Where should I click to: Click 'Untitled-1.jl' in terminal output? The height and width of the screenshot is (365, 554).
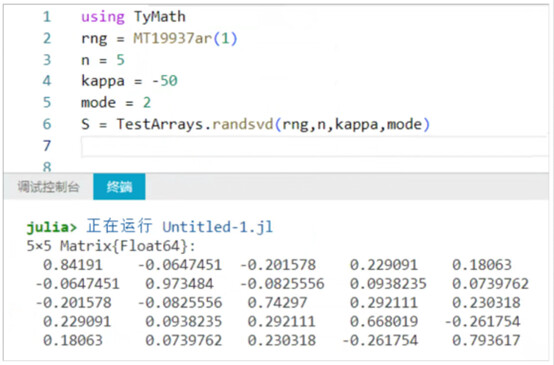tap(218, 227)
